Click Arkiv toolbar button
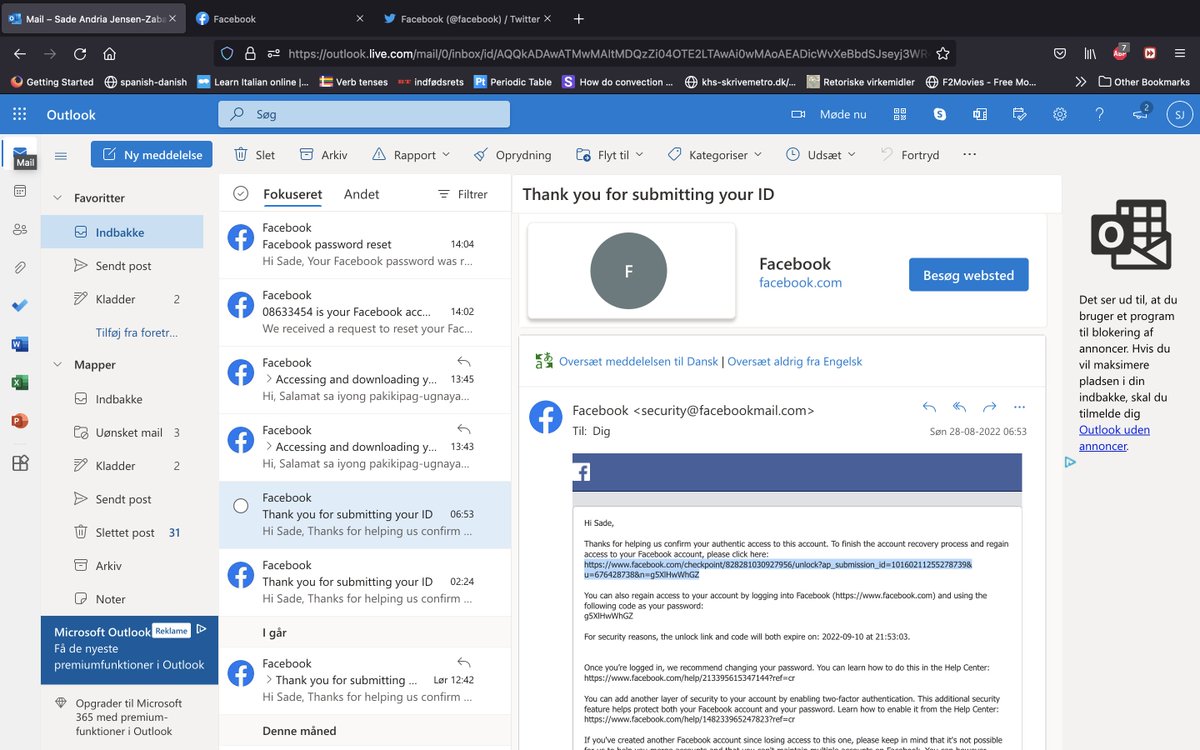 pos(323,155)
